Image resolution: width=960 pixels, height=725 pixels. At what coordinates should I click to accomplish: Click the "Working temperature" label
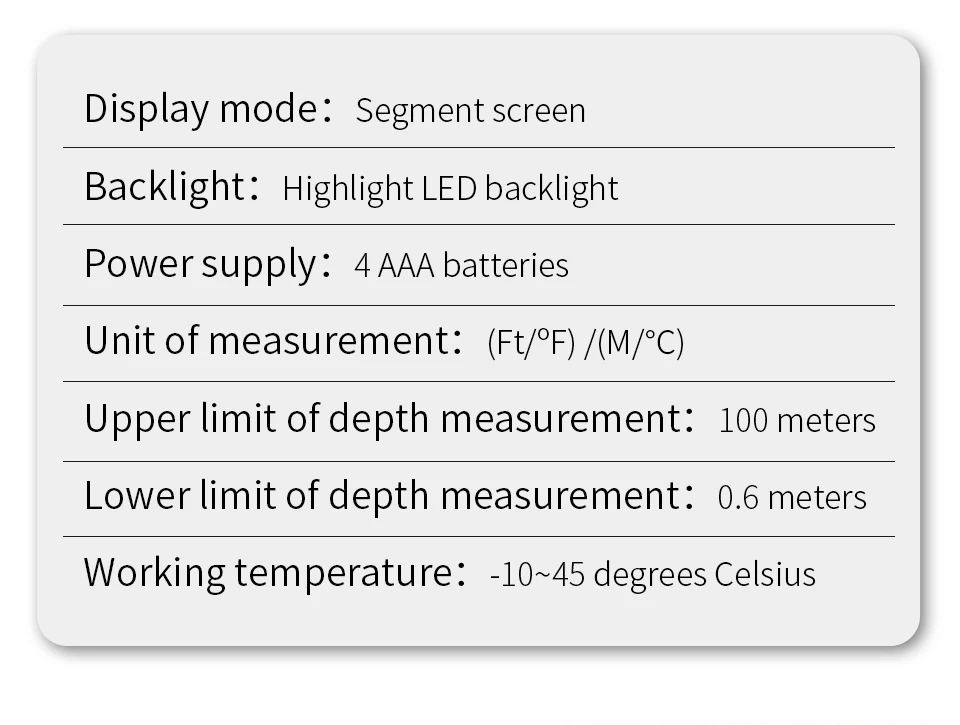[268, 572]
